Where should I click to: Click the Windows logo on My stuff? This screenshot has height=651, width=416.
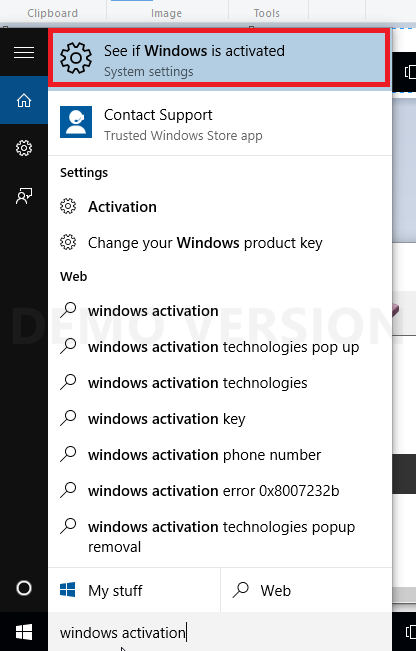pos(68,590)
